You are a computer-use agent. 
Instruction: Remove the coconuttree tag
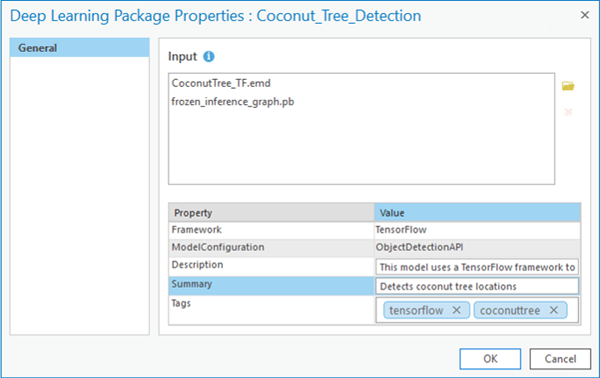(x=554, y=310)
